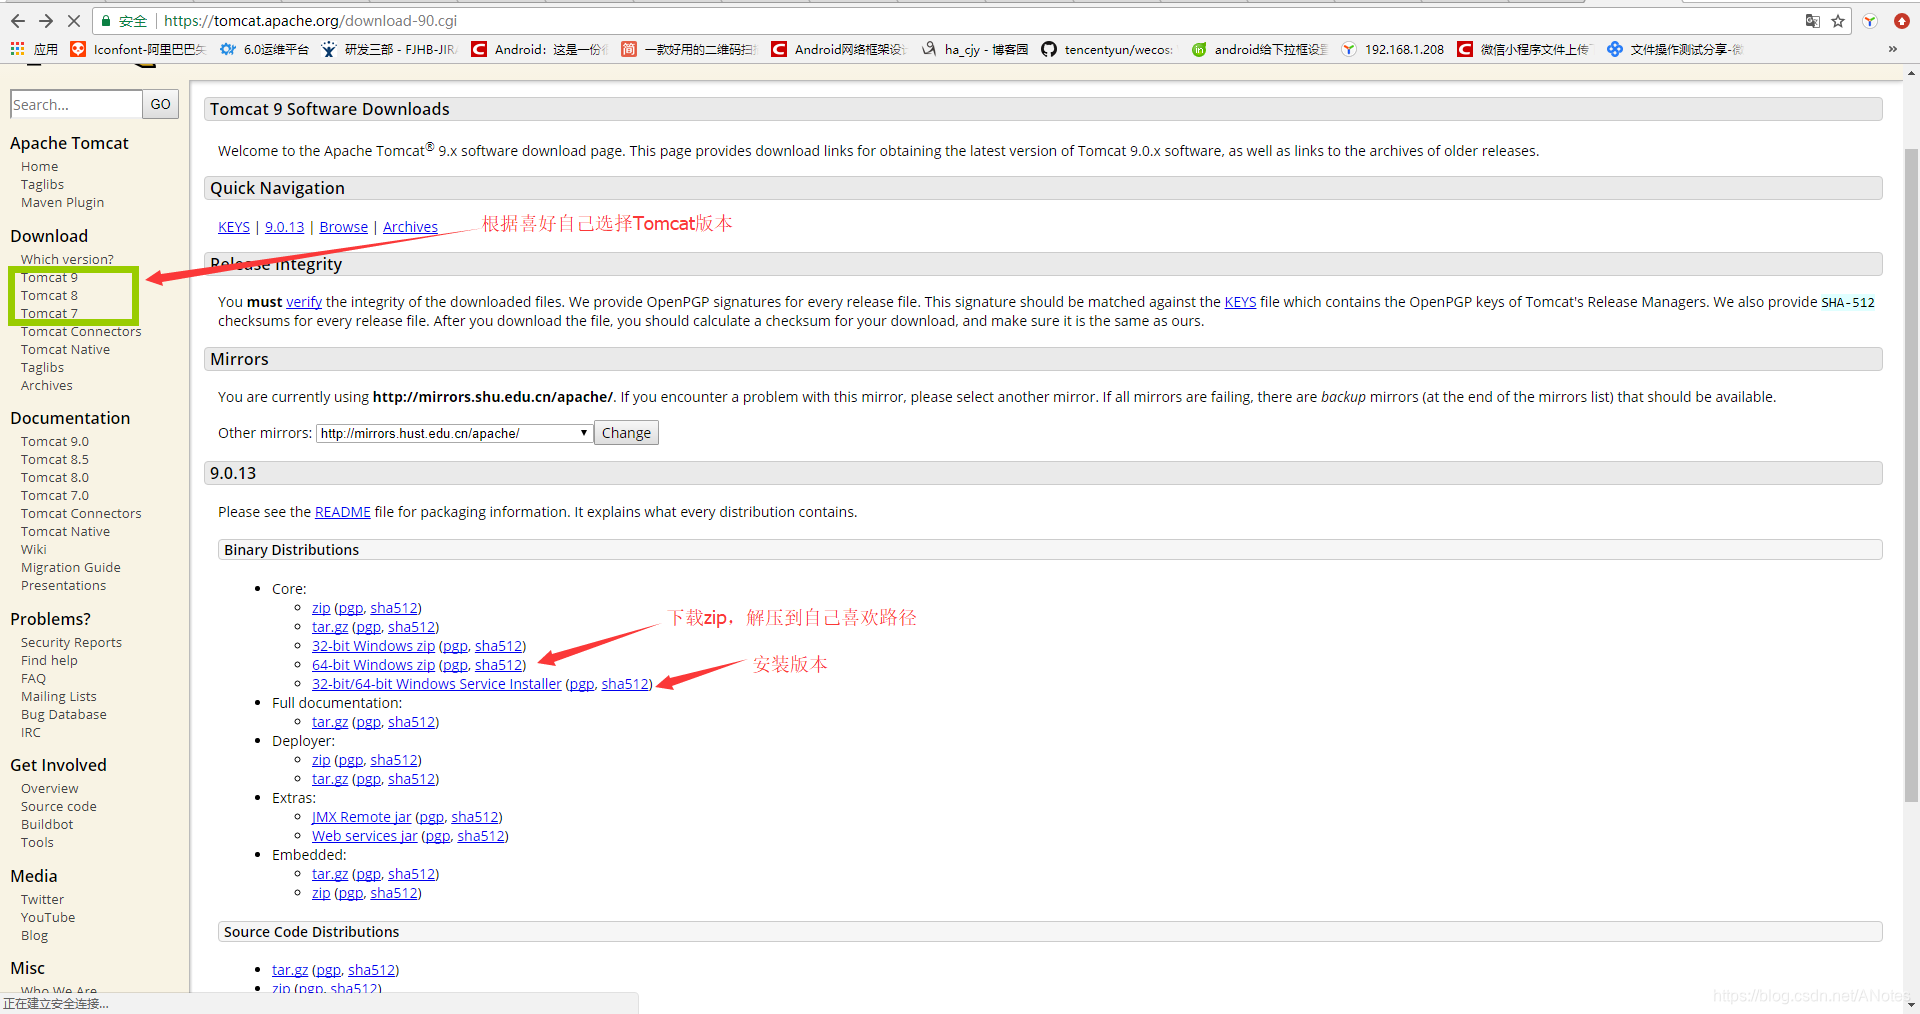This screenshot has height=1014, width=1920.
Task: Click the scrollbar down arrow
Action: tap(1911, 1005)
